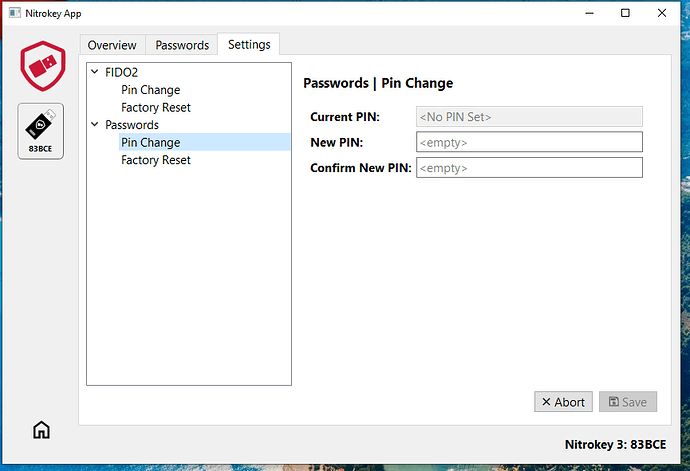Click the Save button
The height and width of the screenshot is (471, 690).
tap(627, 402)
